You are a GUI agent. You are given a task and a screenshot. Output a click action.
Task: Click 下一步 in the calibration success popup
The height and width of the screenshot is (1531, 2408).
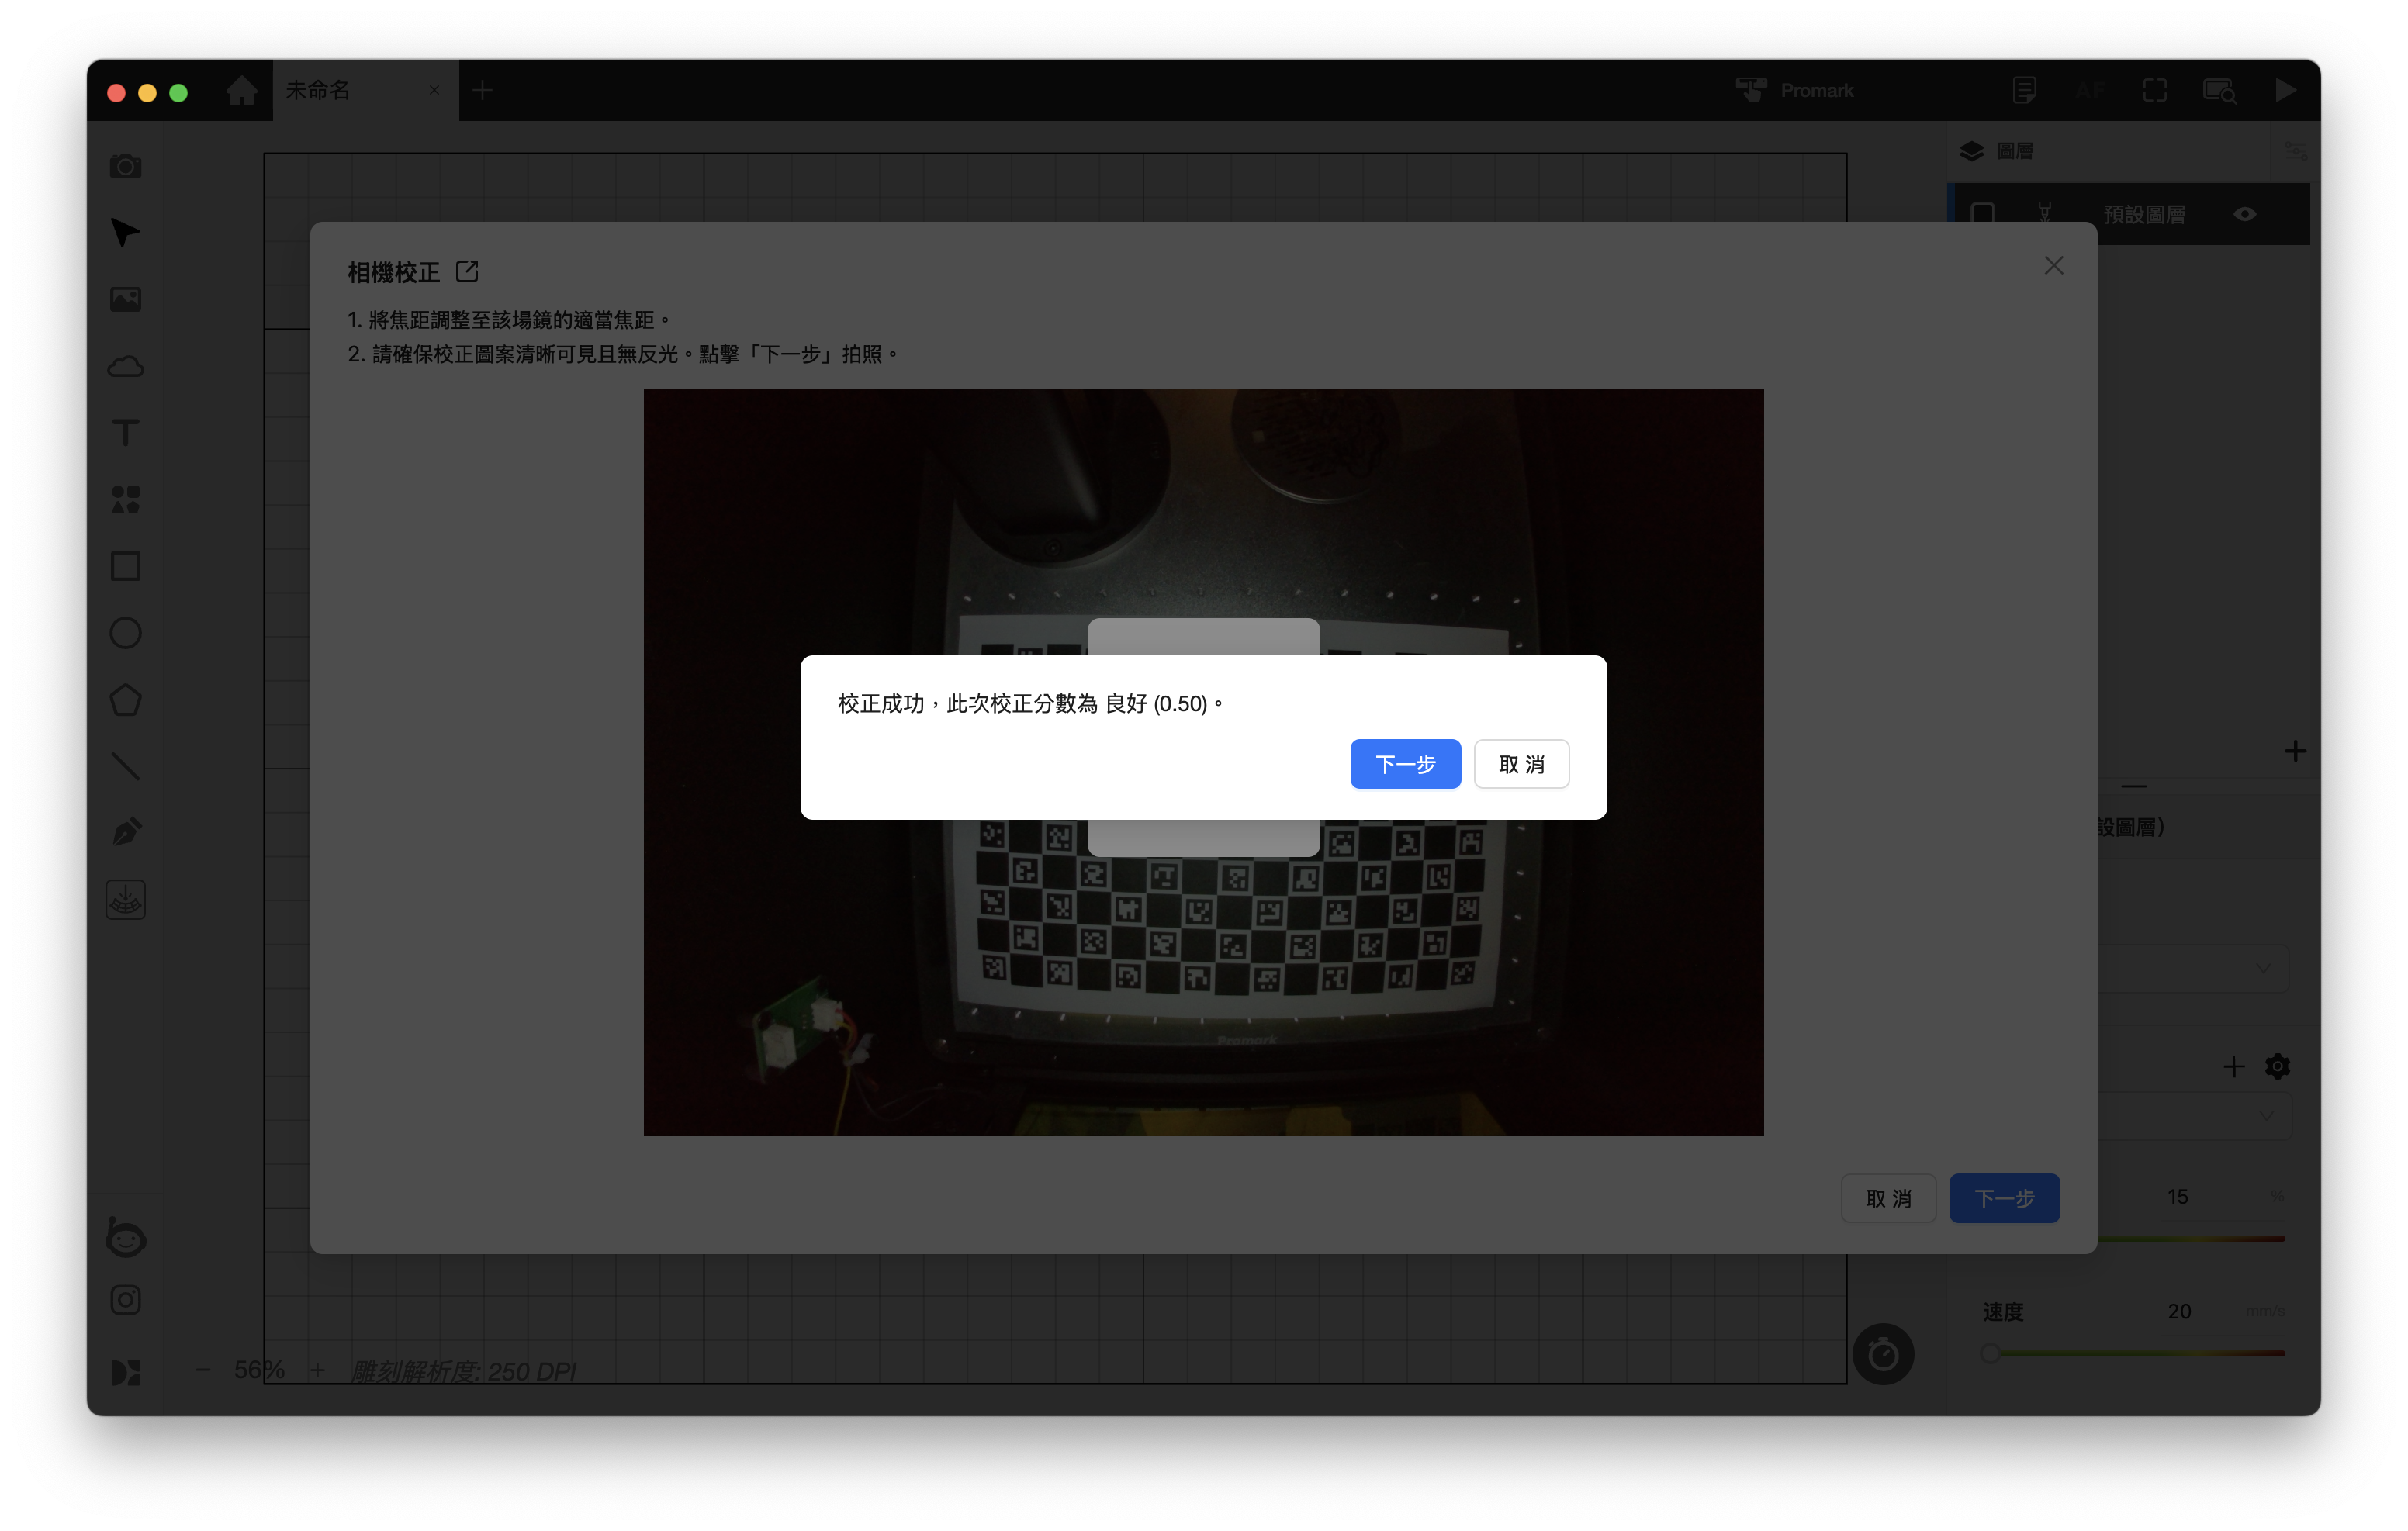pos(1404,764)
